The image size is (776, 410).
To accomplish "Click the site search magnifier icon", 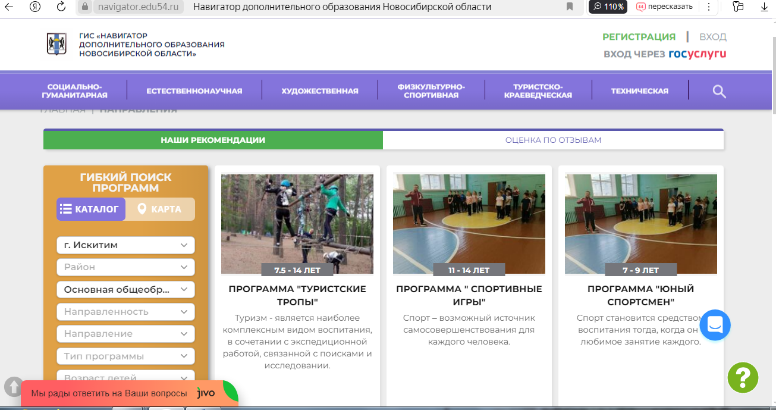I will [719, 91].
